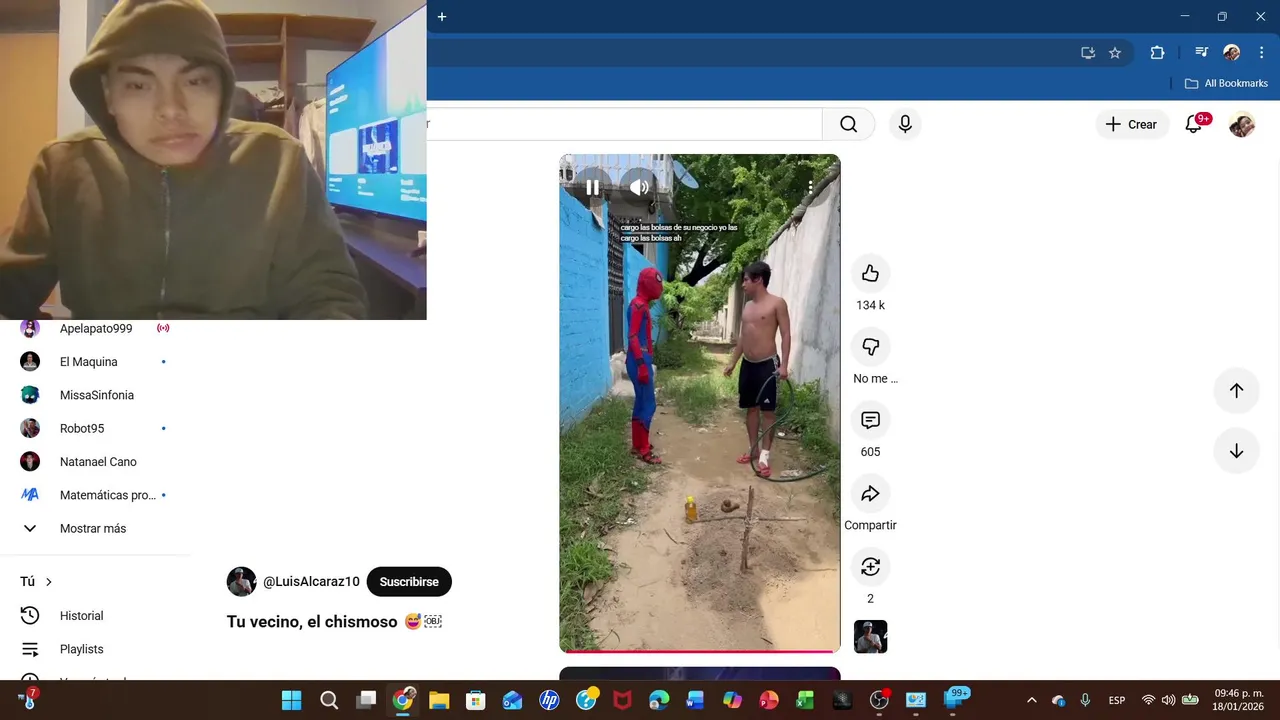Open All Bookmarks folder
This screenshot has height=720, width=1280.
[x=1226, y=83]
